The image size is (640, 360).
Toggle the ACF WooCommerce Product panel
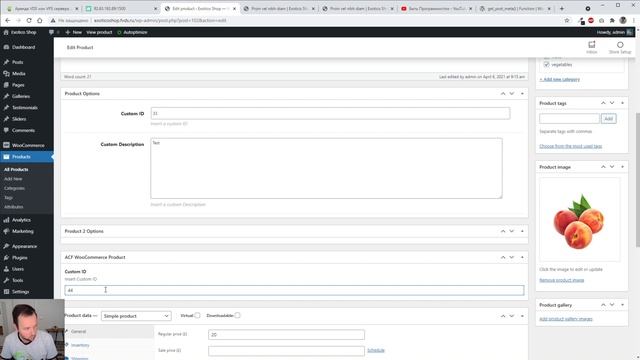point(522,258)
